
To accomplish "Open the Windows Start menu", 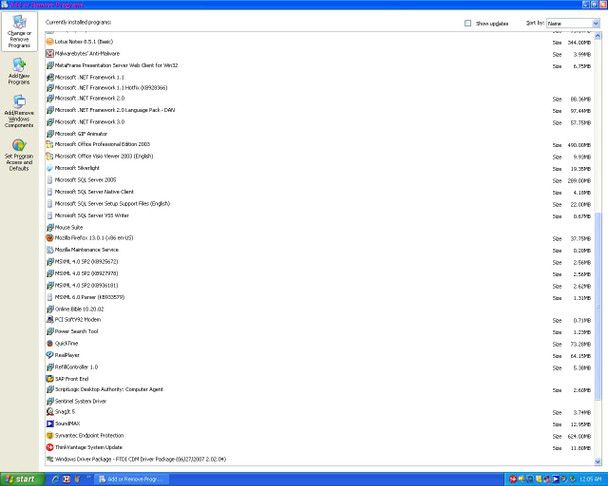I will (22, 479).
